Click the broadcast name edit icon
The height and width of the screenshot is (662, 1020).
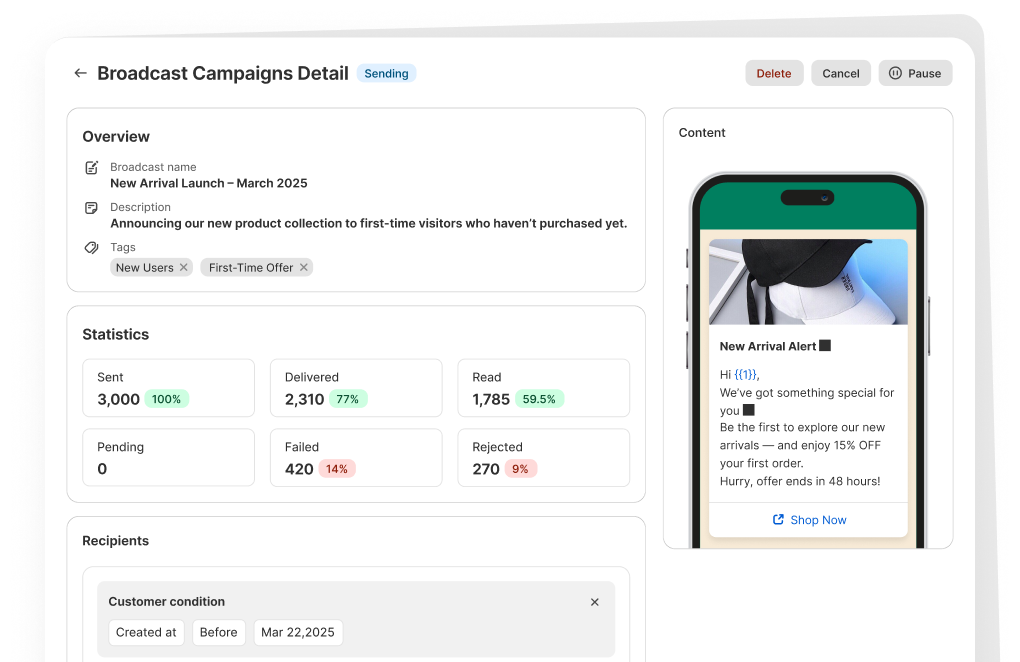coord(91,168)
